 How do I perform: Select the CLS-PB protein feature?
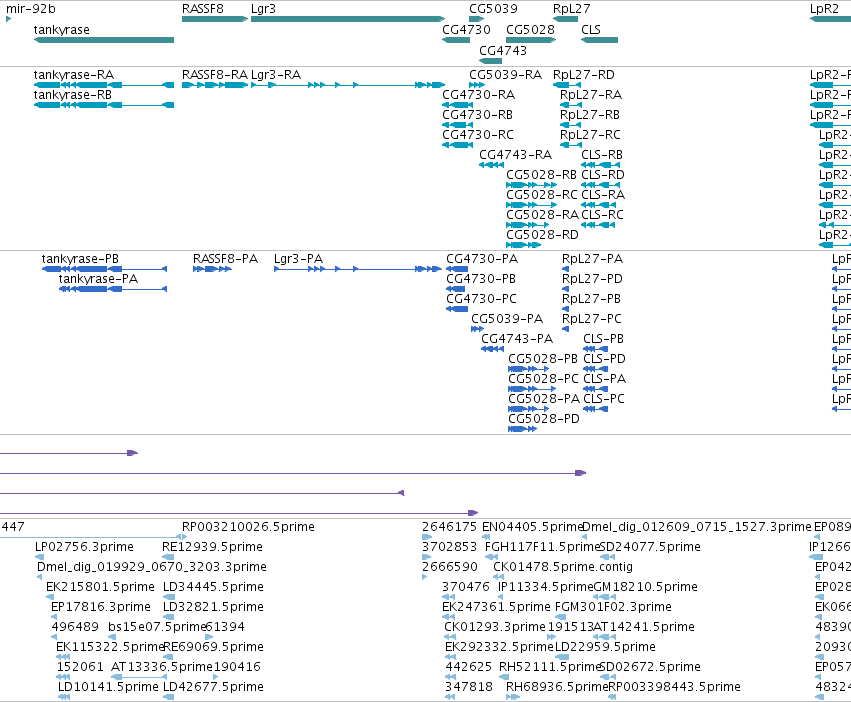click(595, 349)
